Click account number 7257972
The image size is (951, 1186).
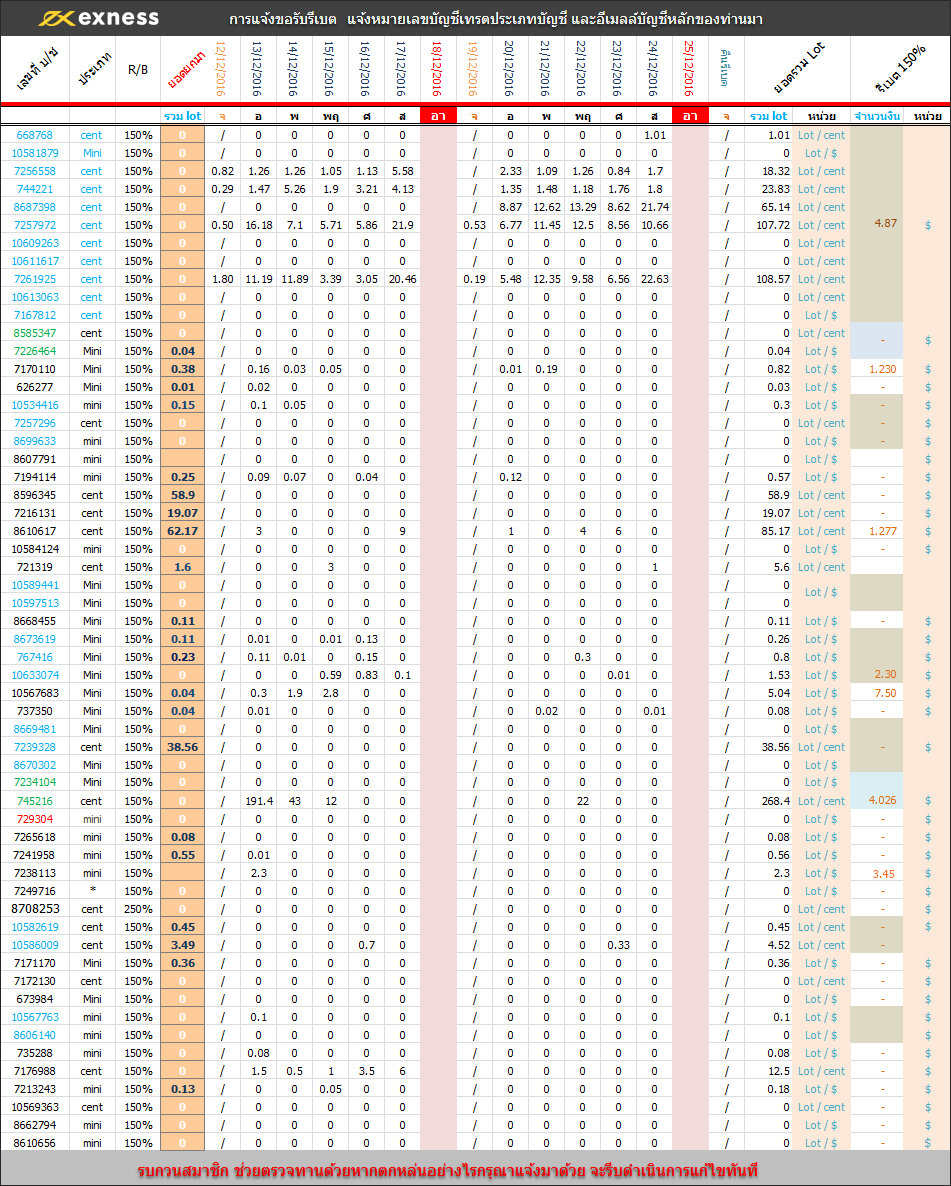pos(35,225)
